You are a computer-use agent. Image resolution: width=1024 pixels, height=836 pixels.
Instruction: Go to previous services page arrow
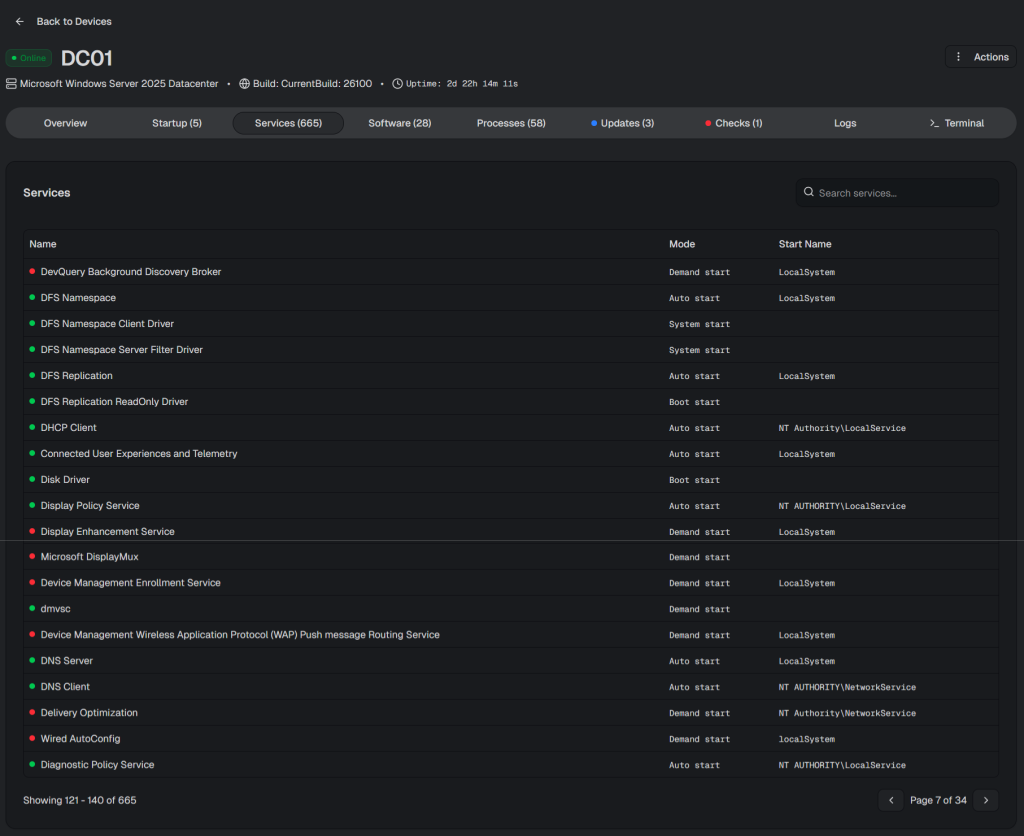pyautogui.click(x=890, y=800)
